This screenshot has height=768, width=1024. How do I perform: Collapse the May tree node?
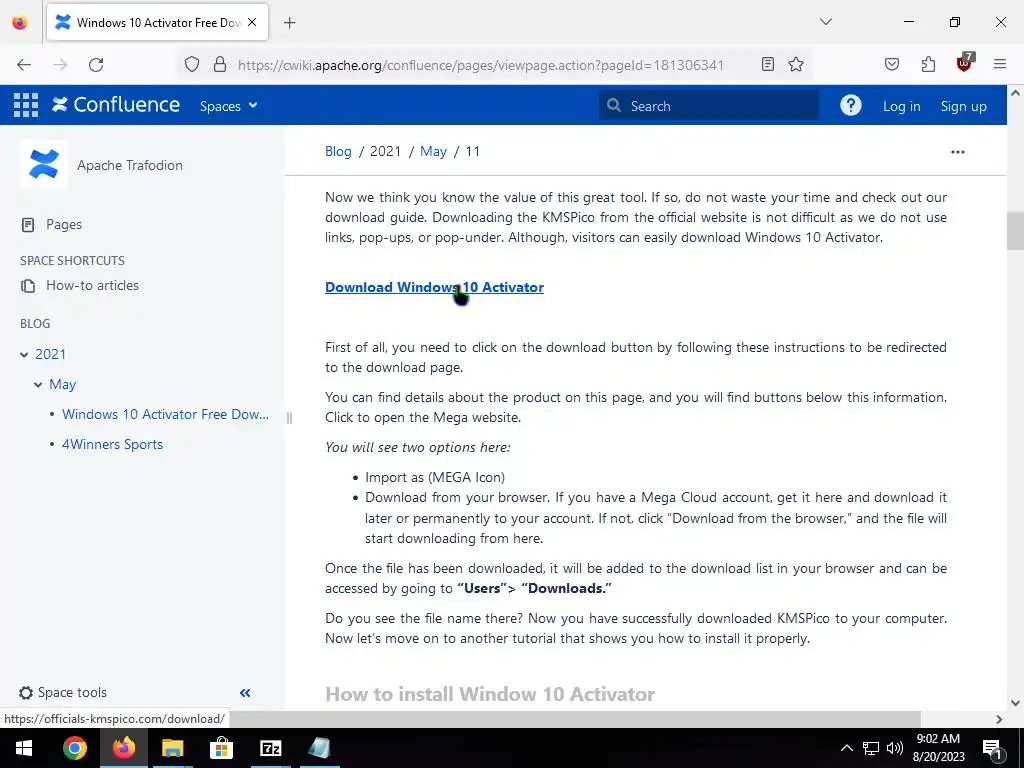tap(38, 385)
